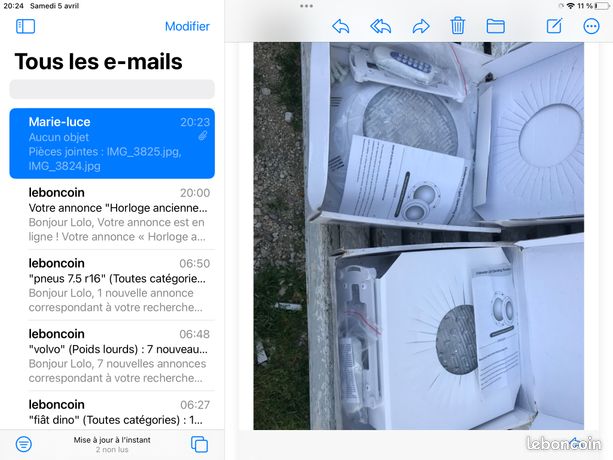The height and width of the screenshot is (460, 613).
Task: Move the message using the folder icon
Action: [495, 26]
